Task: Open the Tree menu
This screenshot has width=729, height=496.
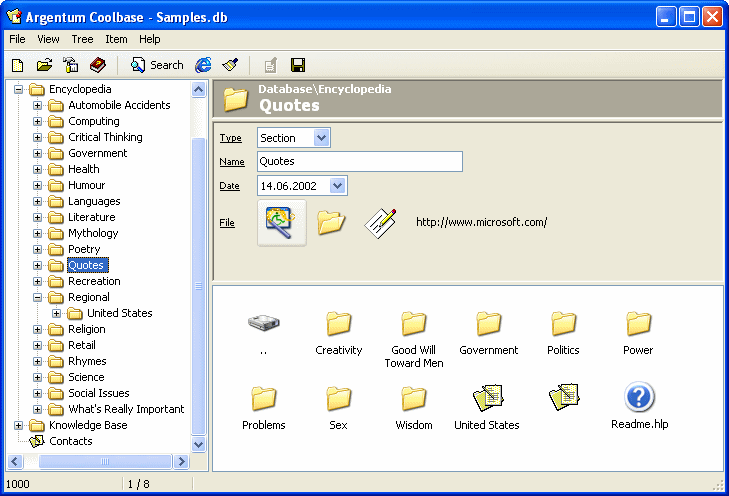Action: (82, 39)
